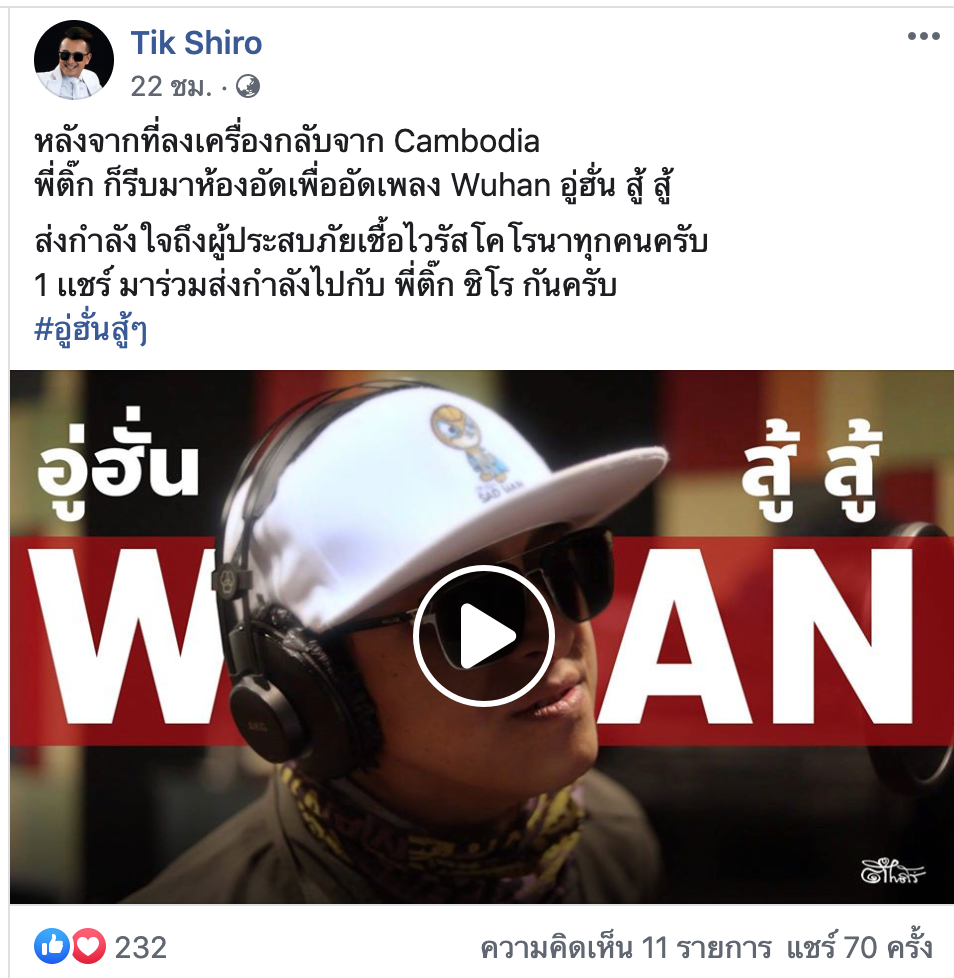954x978 pixels.
Task: Open Tik Shiro's profile picture
Action: pyautogui.click(x=74, y=60)
